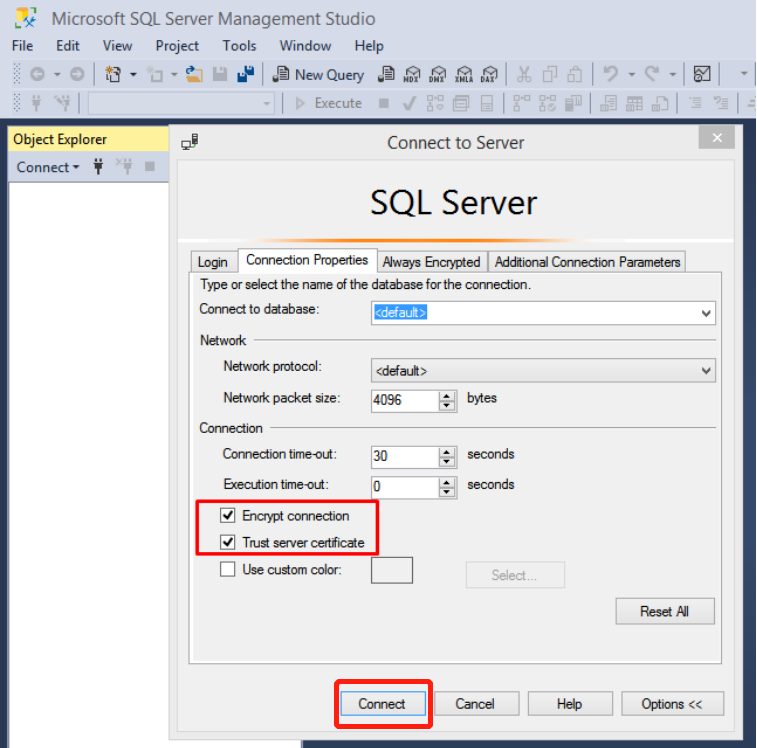
Task: Uncheck the Encrypt connection checkbox
Action: tap(228, 516)
